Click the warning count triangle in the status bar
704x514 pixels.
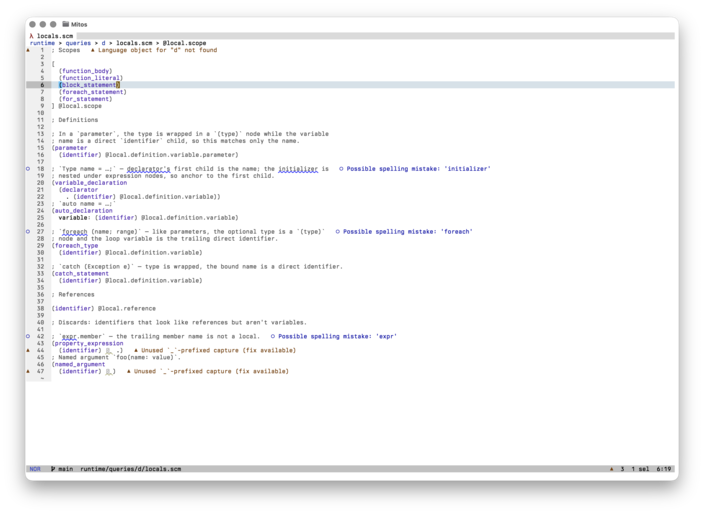[x=612, y=469]
